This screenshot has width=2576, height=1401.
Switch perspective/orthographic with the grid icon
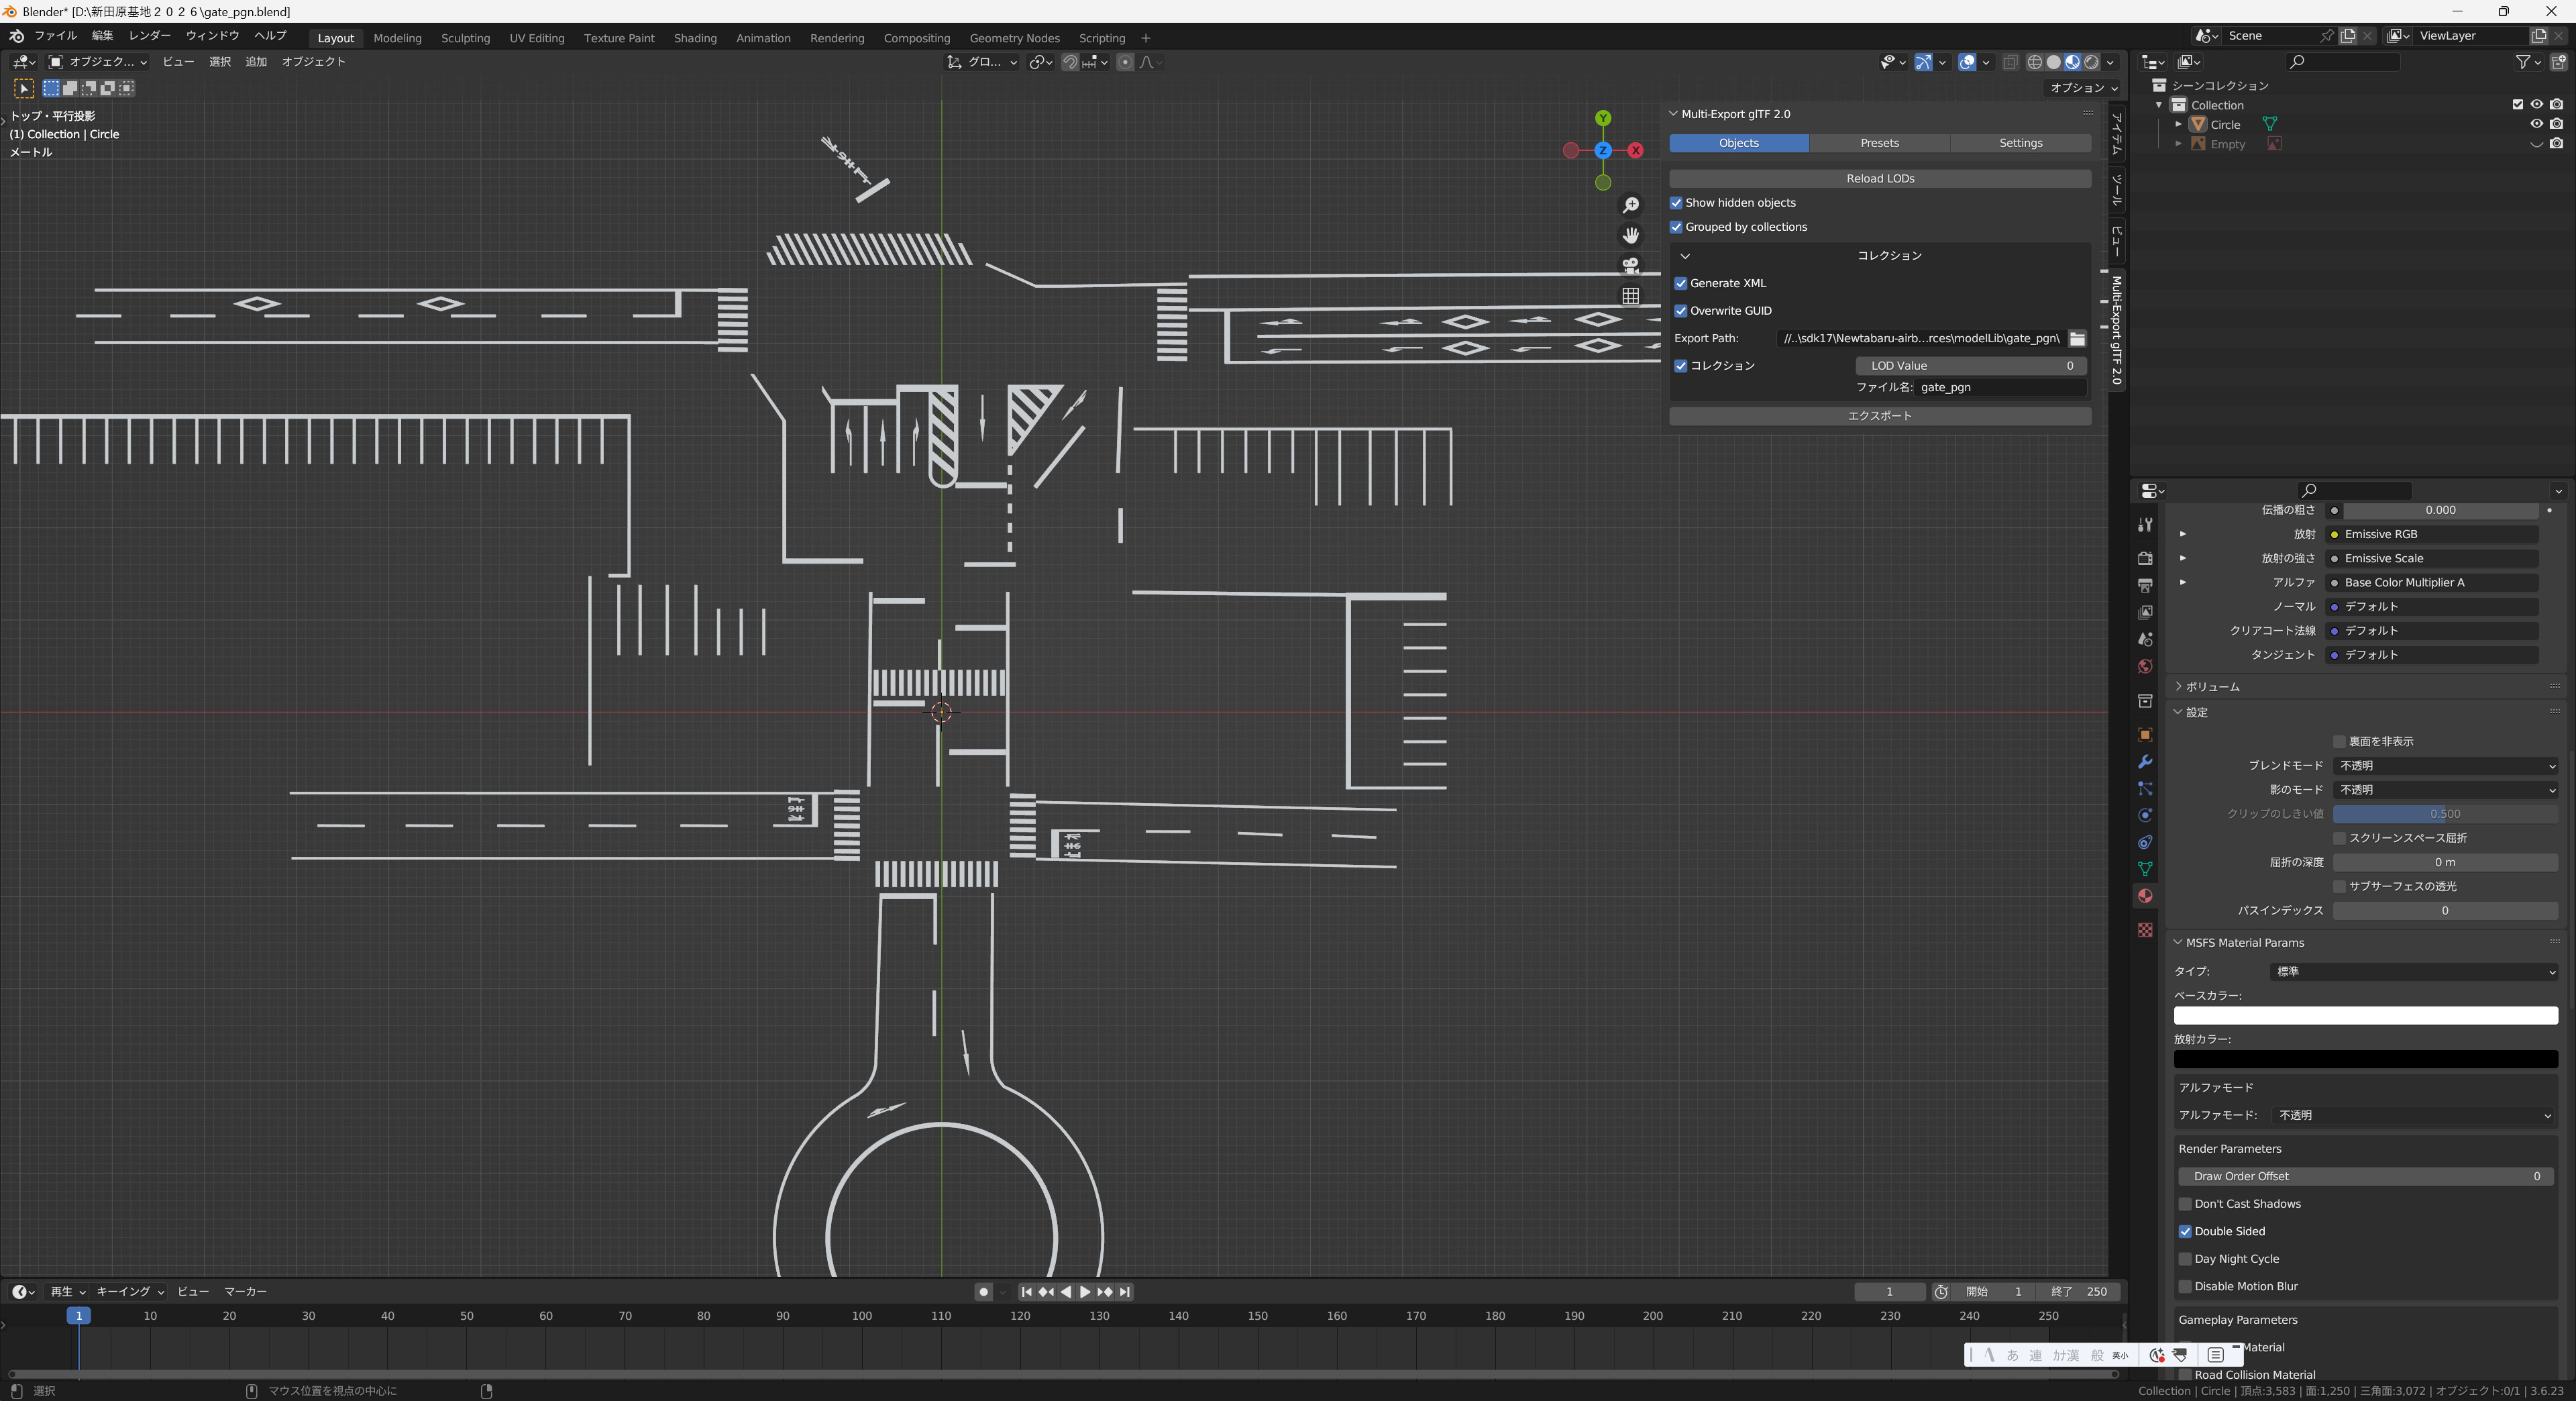(1631, 295)
